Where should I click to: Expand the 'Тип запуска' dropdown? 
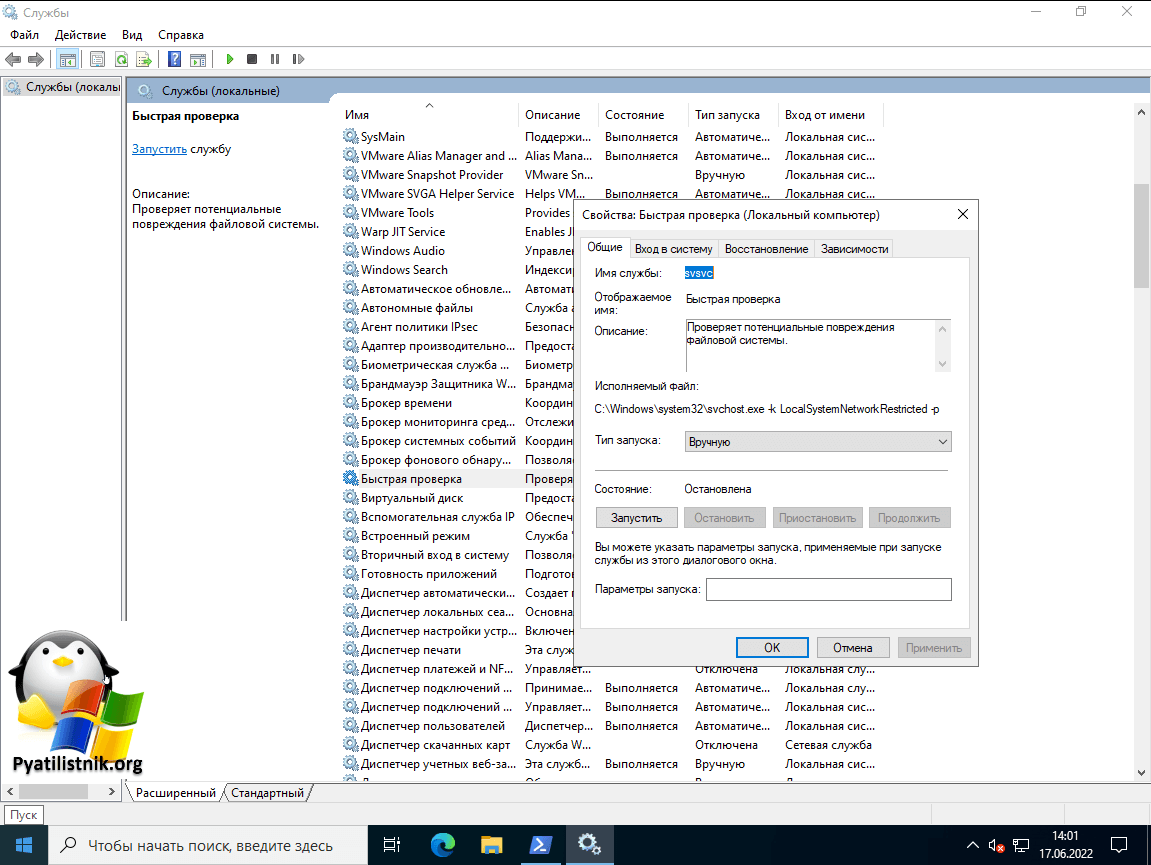click(x=818, y=442)
